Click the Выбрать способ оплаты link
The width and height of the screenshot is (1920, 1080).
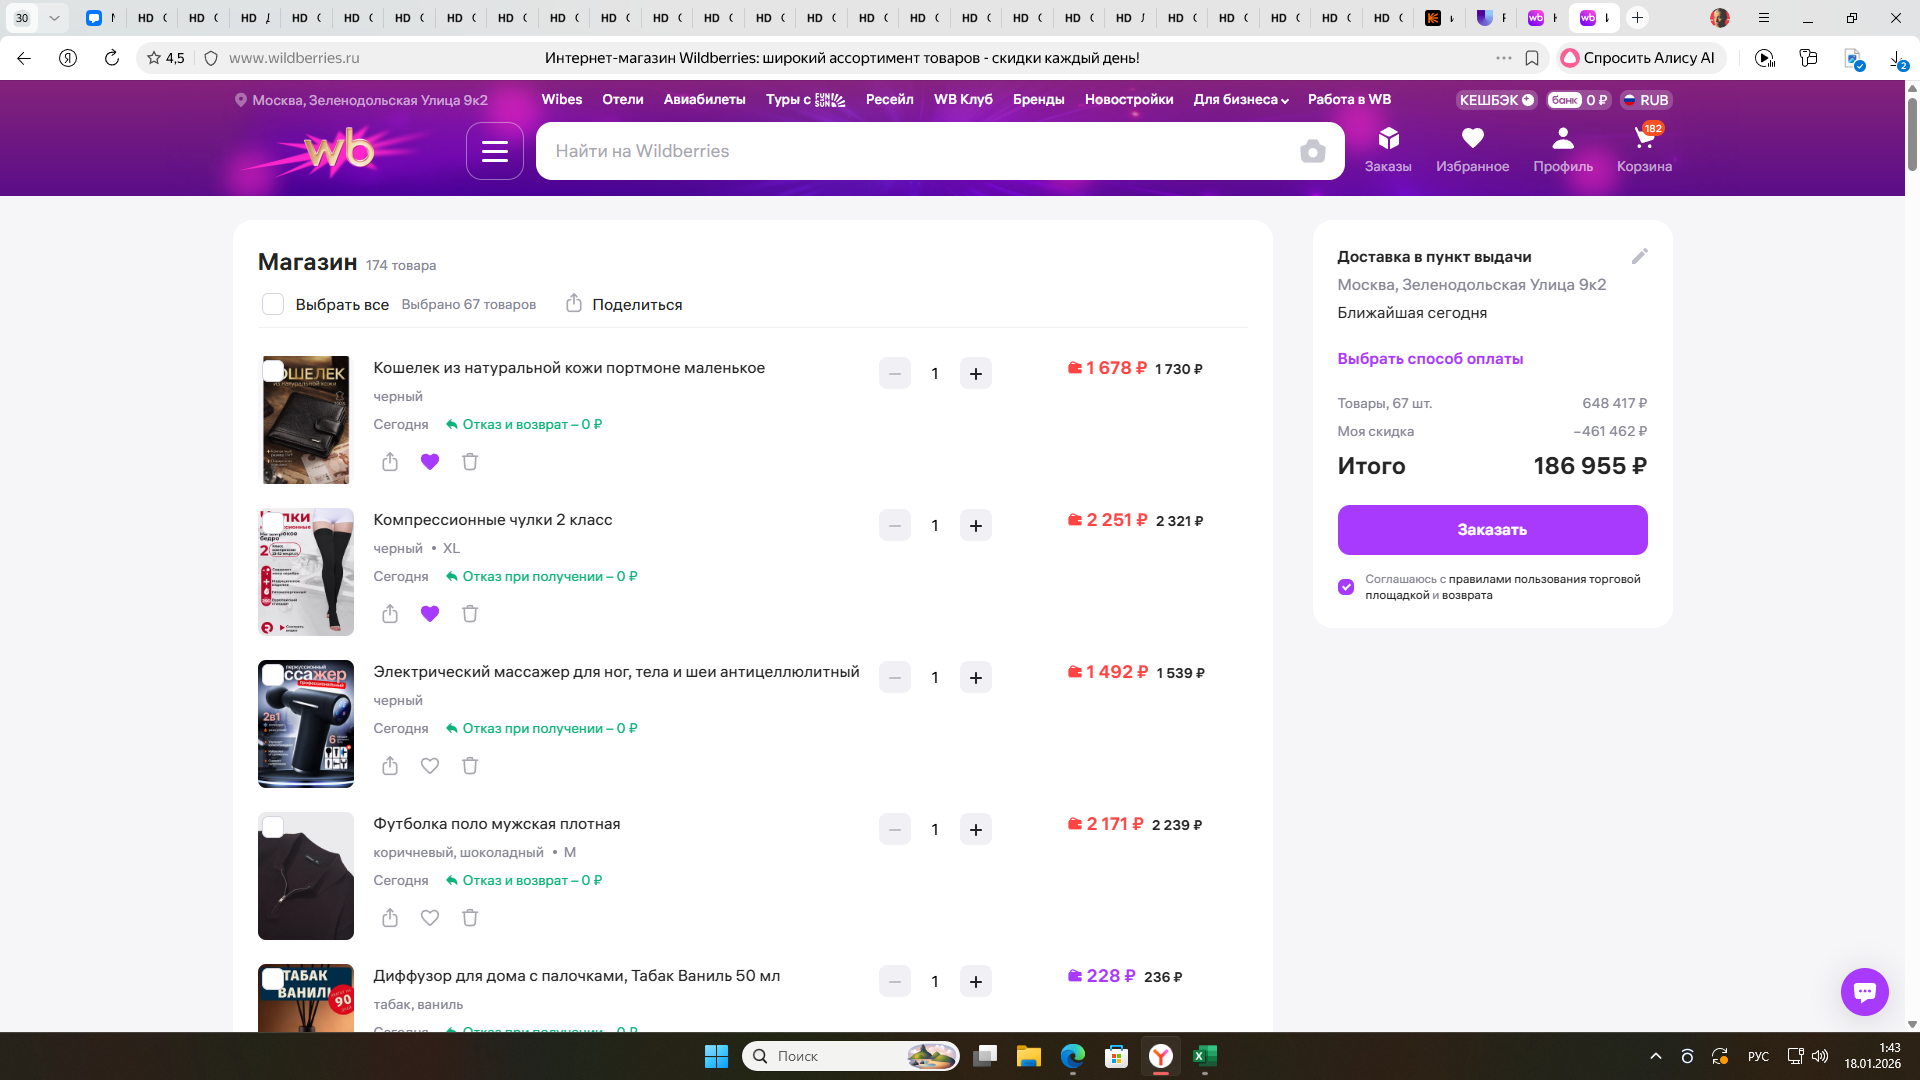[x=1430, y=359]
